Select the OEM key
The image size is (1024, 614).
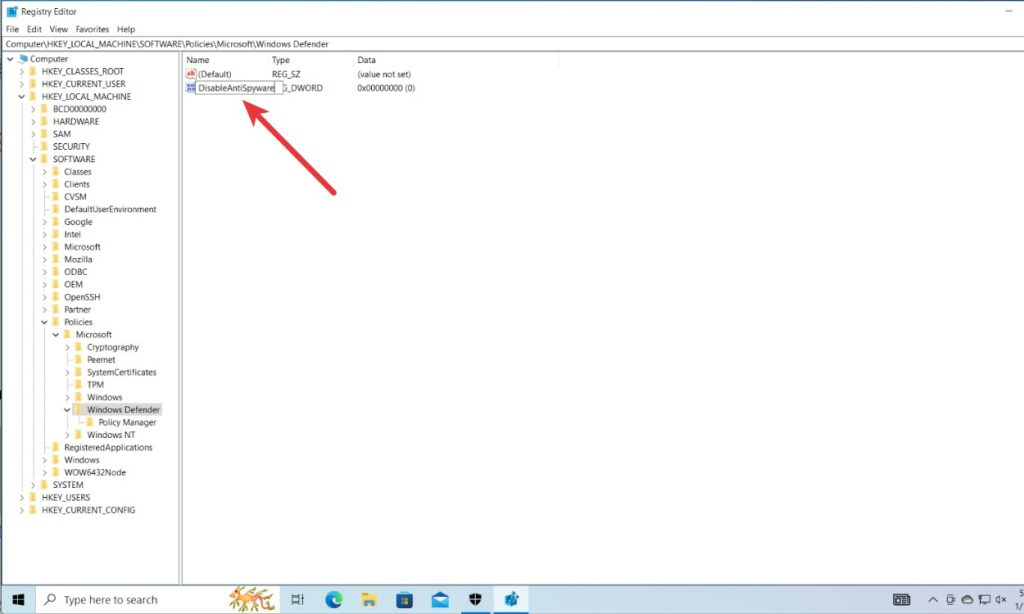coord(73,285)
